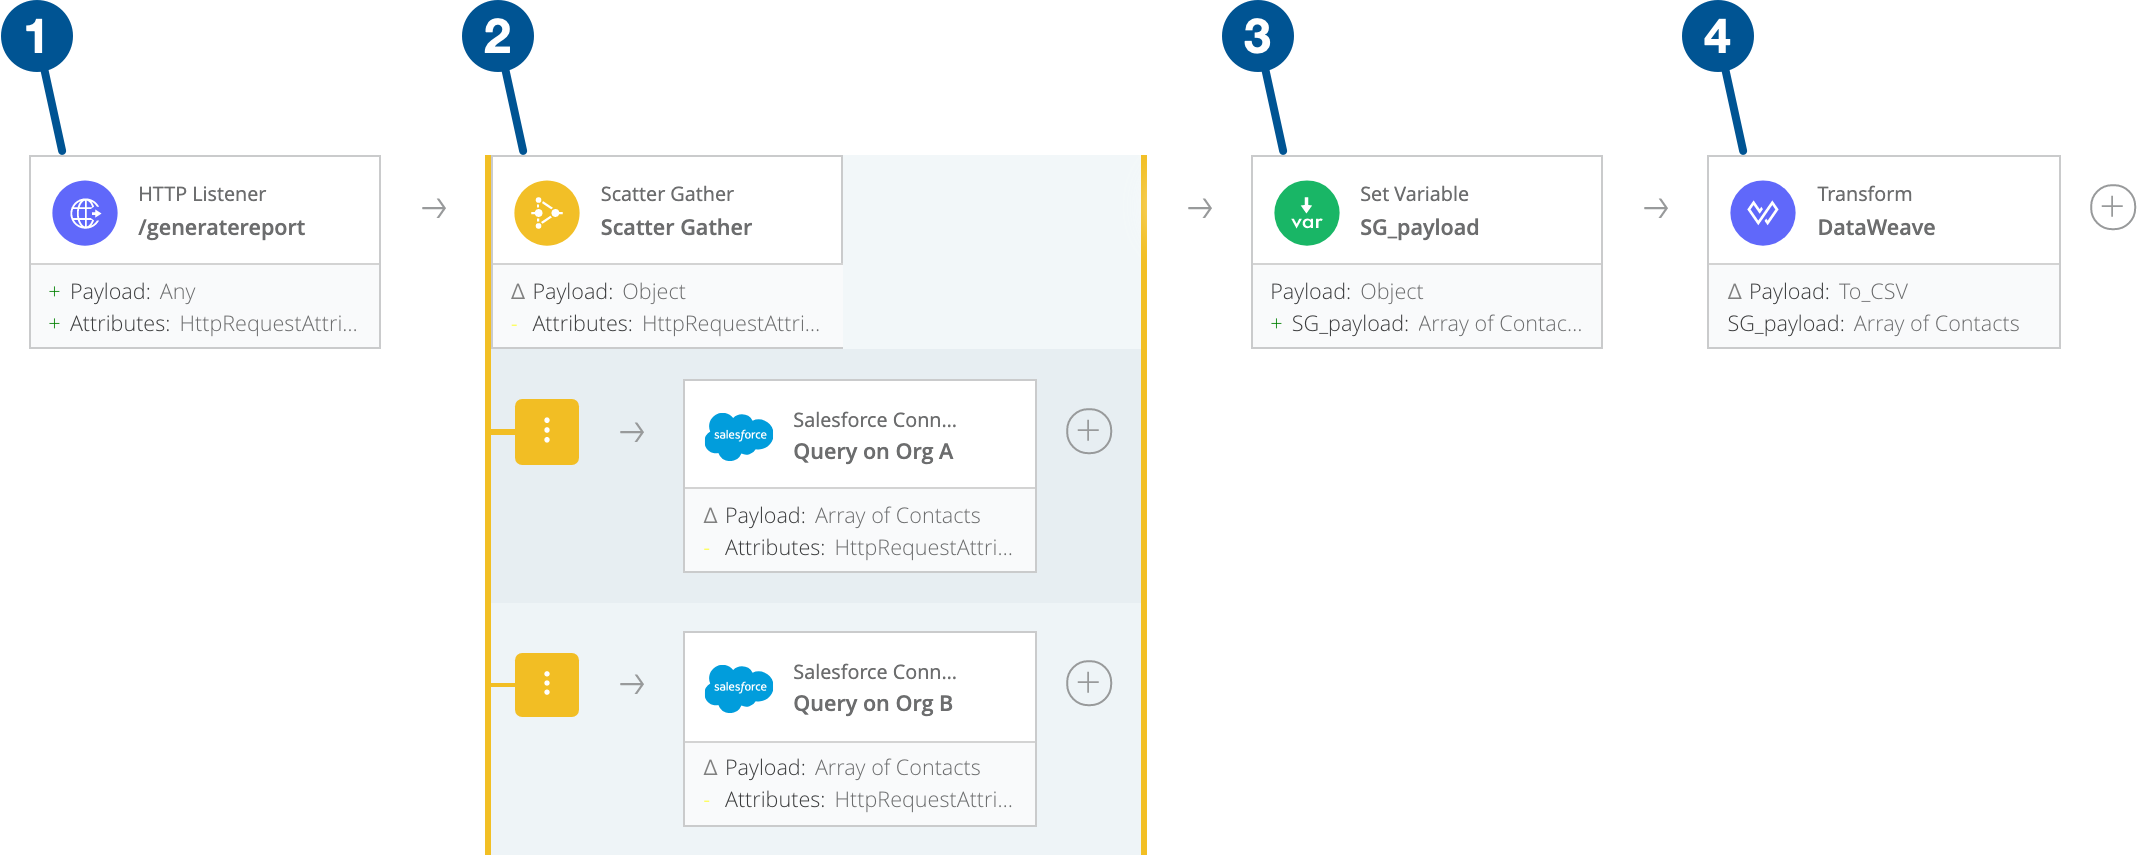Add component after Query on Org B
The width and height of the screenshot is (2150, 862).
click(1088, 683)
